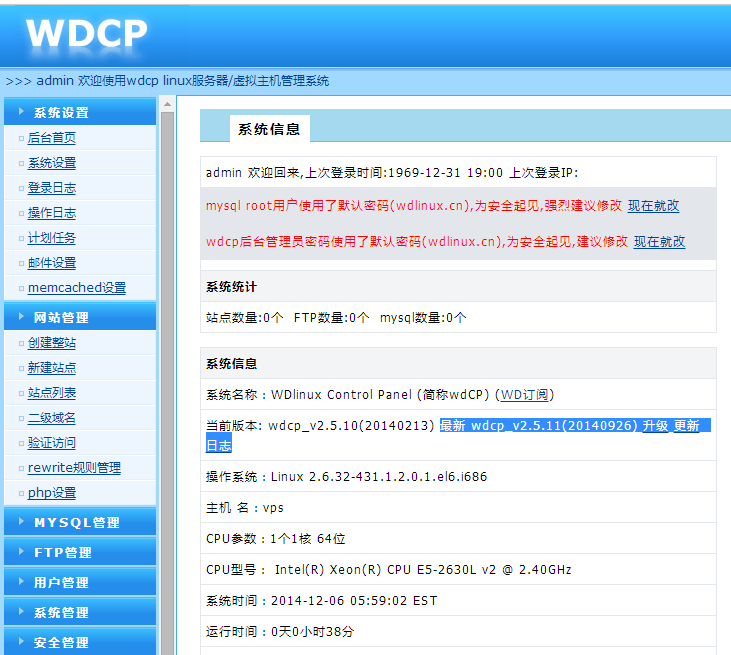Click the sidebar vertical scrollbar track

pos(167,382)
